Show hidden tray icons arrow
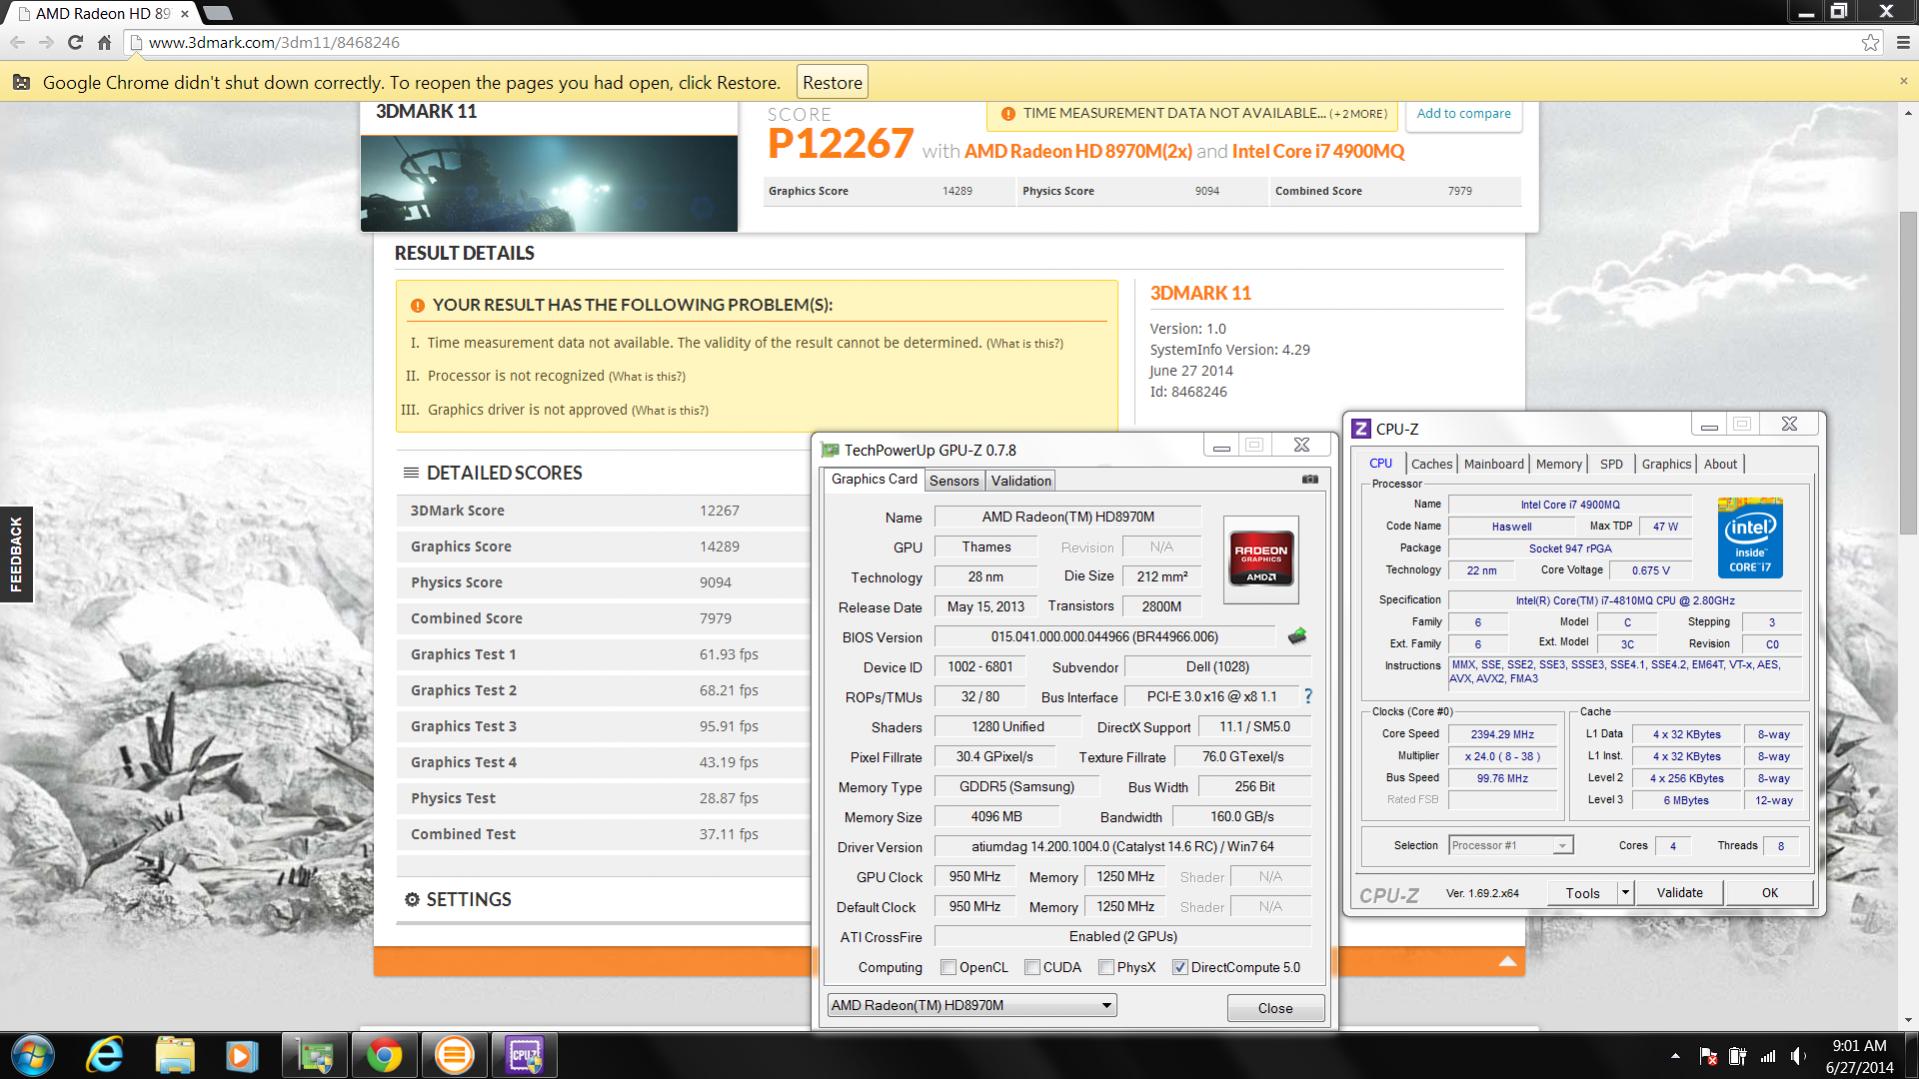This screenshot has height=1079, width=1919. [x=1675, y=1056]
